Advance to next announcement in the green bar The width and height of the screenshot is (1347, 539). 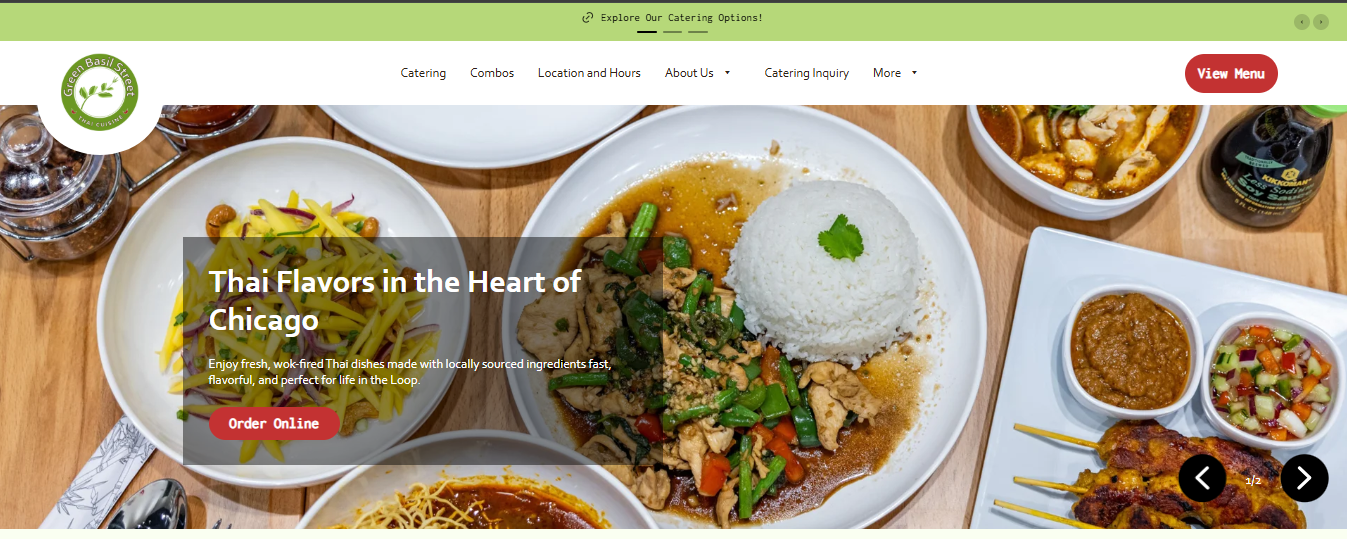1321,22
